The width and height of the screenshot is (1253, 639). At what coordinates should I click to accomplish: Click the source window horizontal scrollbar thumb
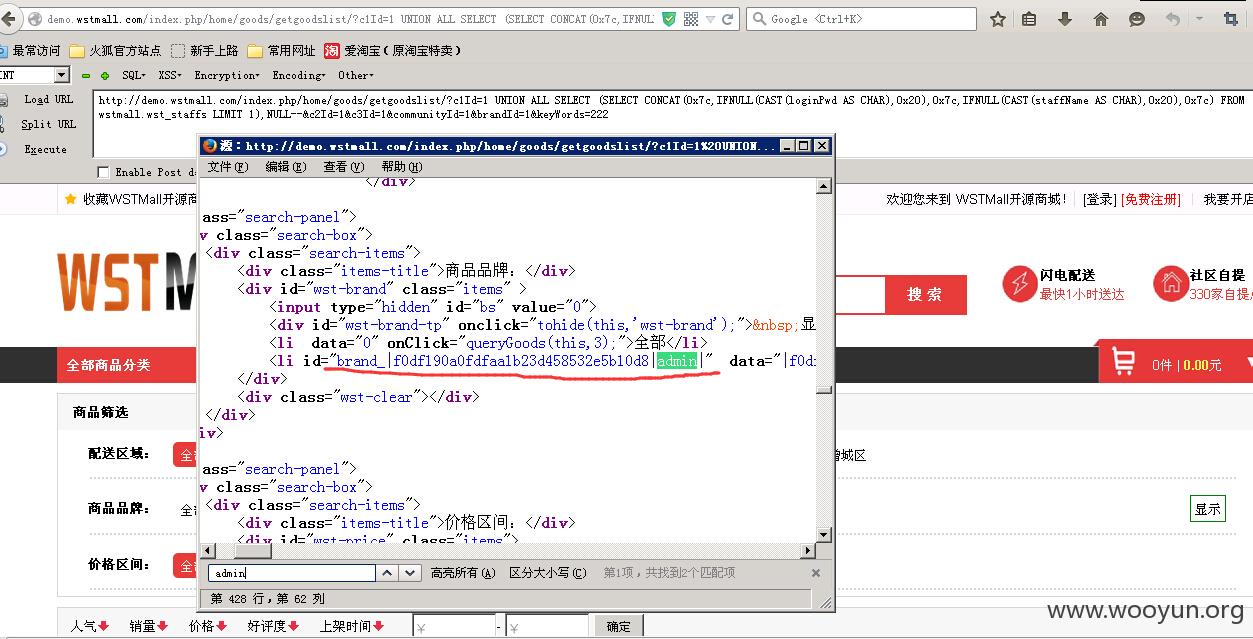tap(252, 551)
